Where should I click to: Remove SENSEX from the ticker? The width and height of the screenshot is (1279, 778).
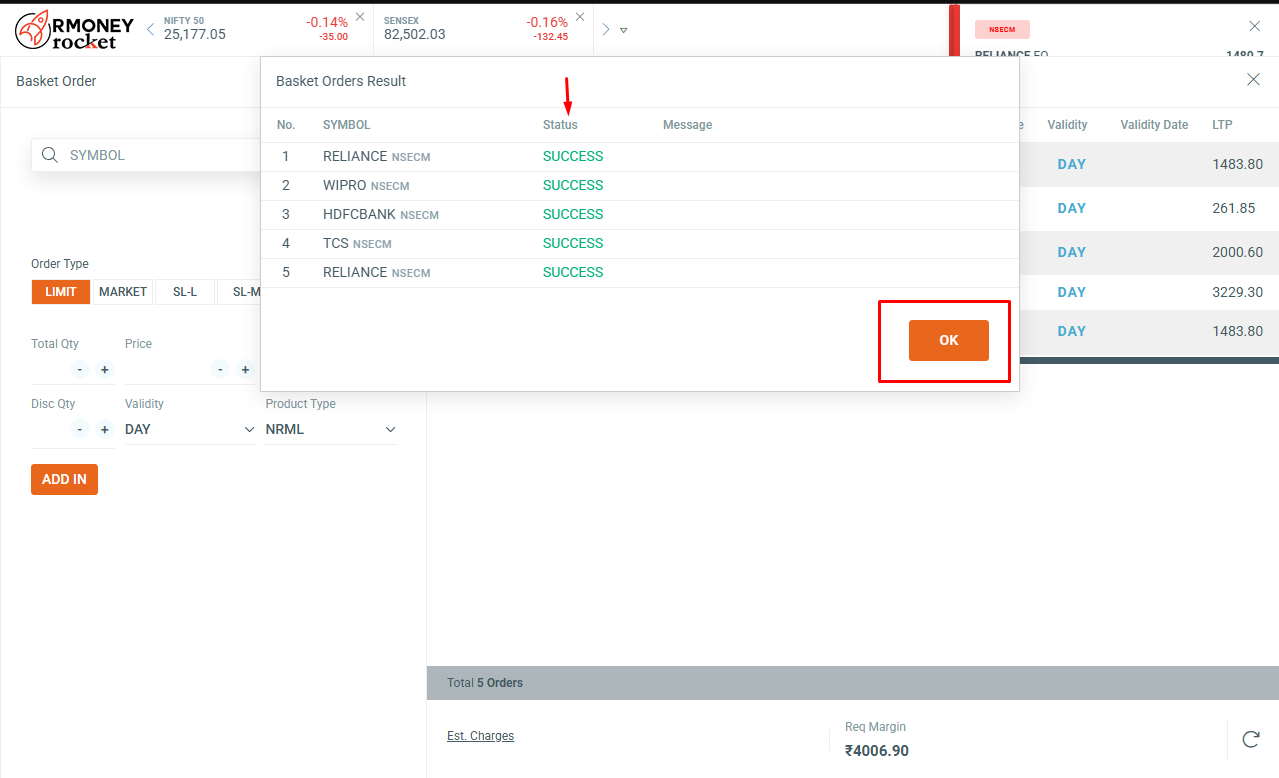(x=580, y=17)
